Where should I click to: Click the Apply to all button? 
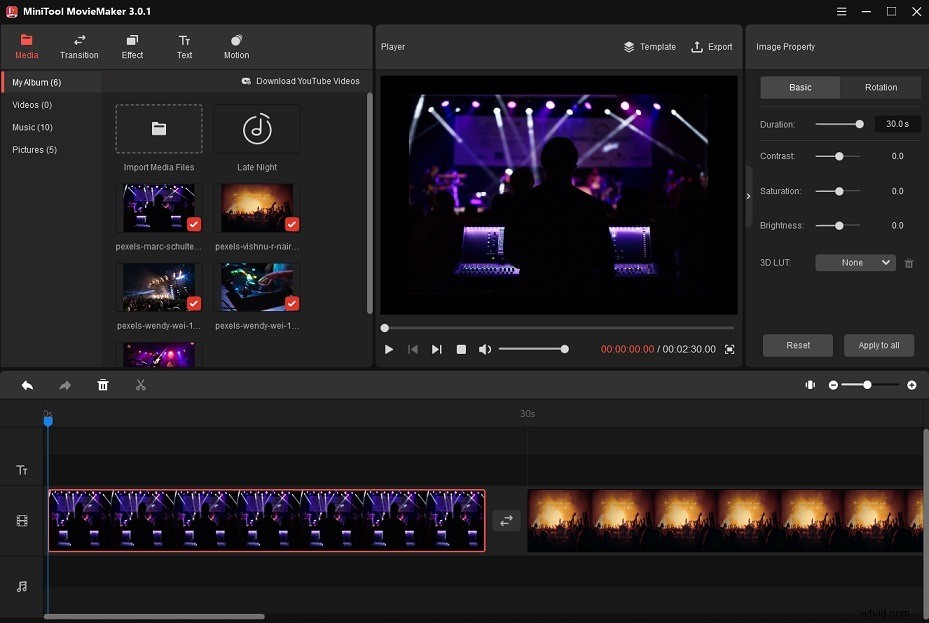tap(878, 345)
